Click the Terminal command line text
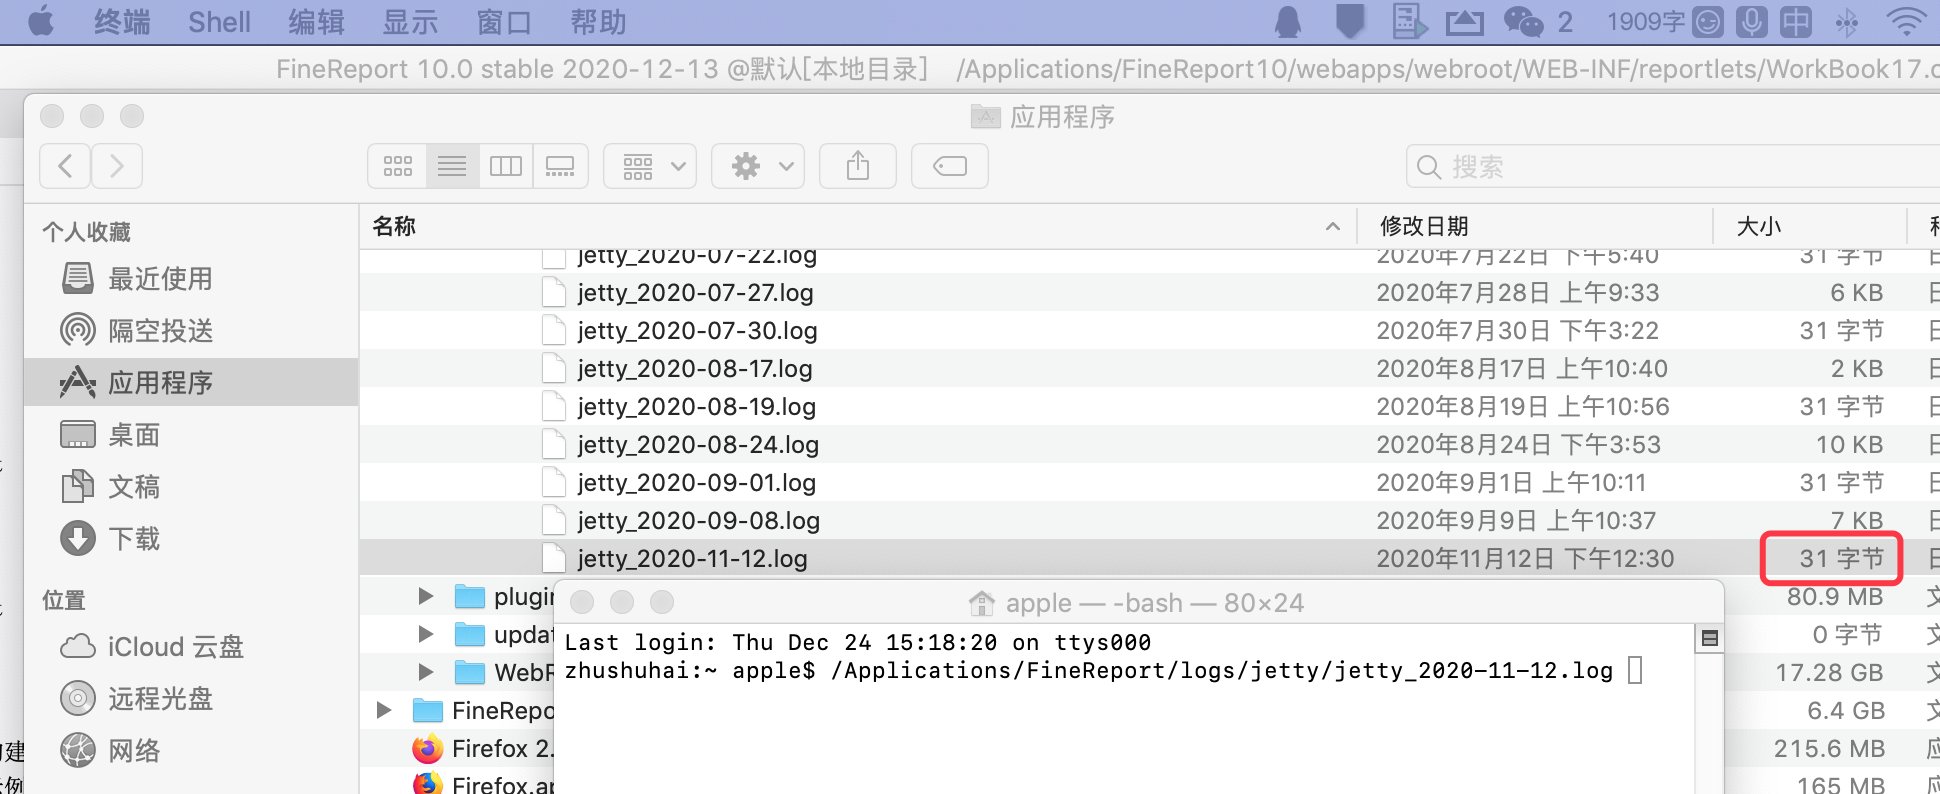 point(1089,670)
